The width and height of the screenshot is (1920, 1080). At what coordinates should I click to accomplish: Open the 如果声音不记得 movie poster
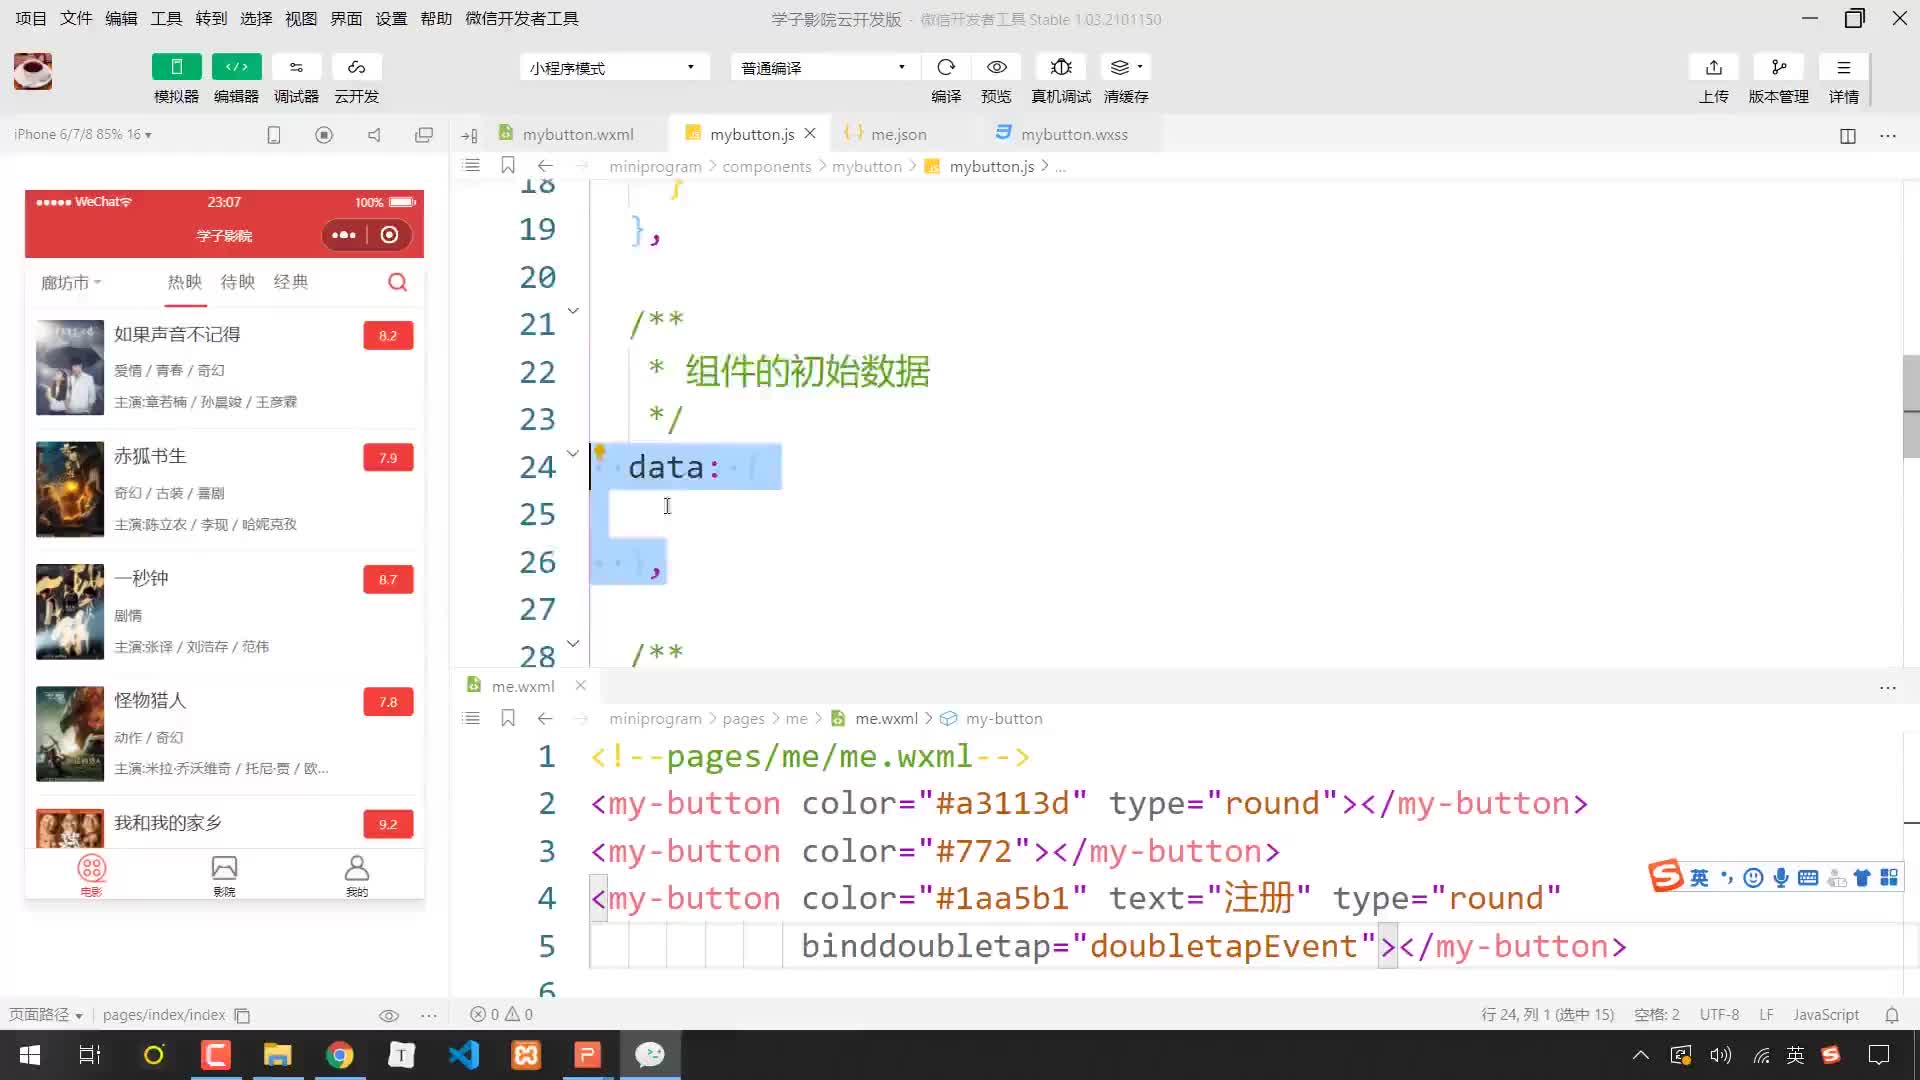point(70,367)
